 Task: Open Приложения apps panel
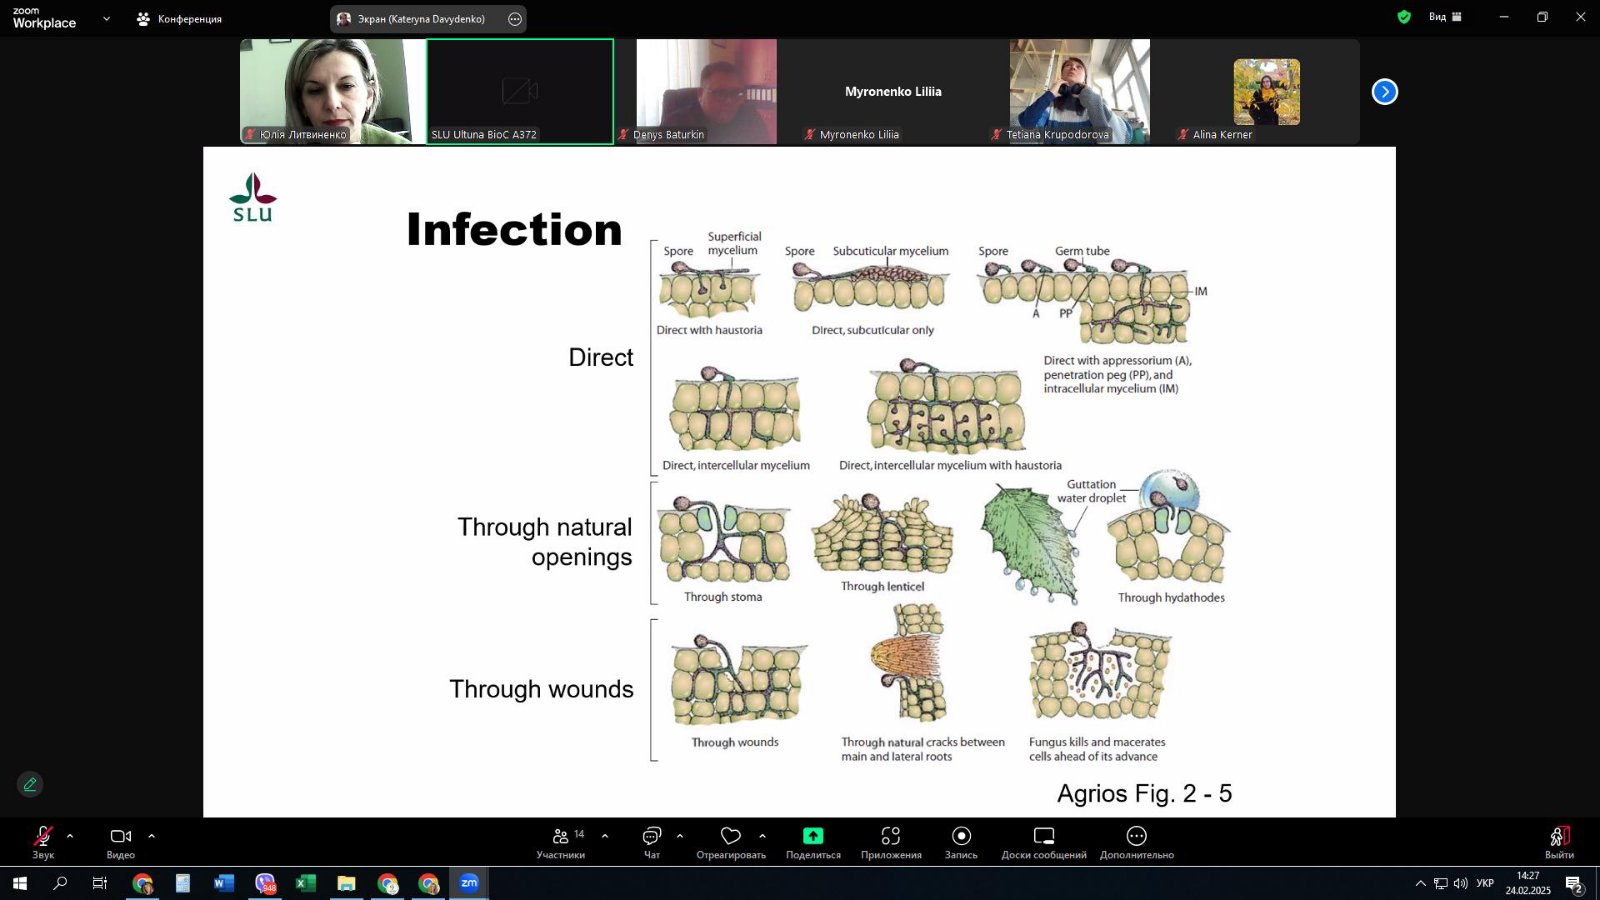pos(891,841)
